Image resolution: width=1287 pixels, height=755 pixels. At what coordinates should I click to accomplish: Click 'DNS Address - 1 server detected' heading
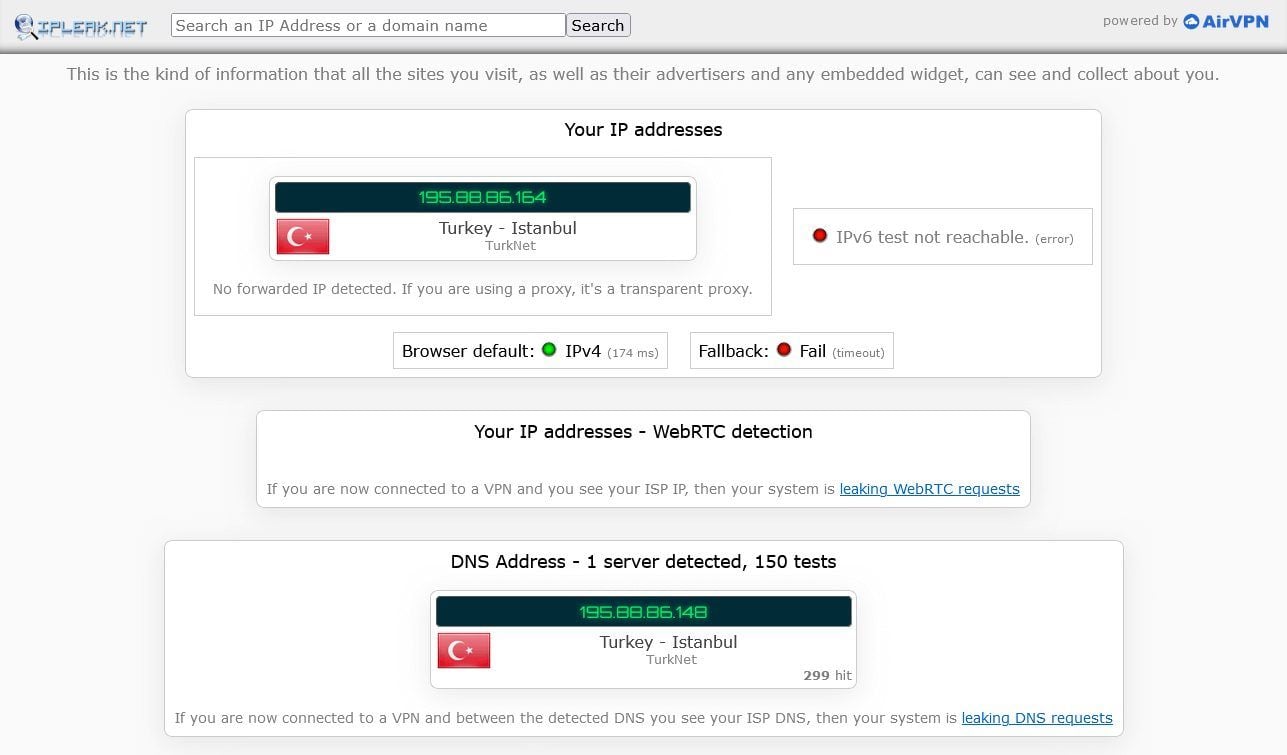643,562
